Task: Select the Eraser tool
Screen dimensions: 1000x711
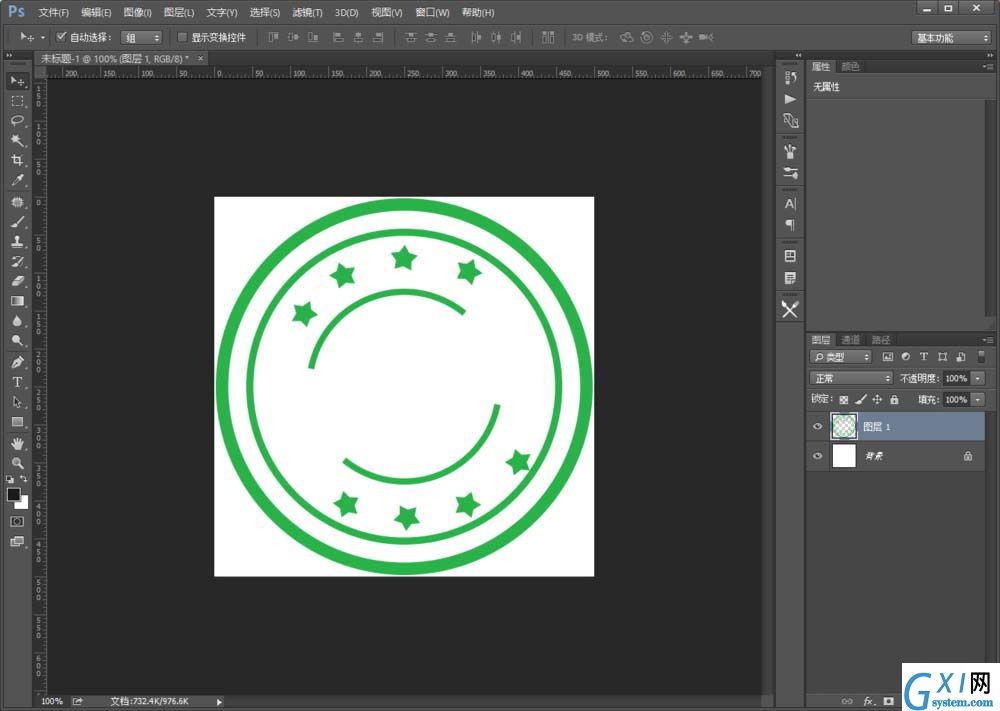Action: 17,281
